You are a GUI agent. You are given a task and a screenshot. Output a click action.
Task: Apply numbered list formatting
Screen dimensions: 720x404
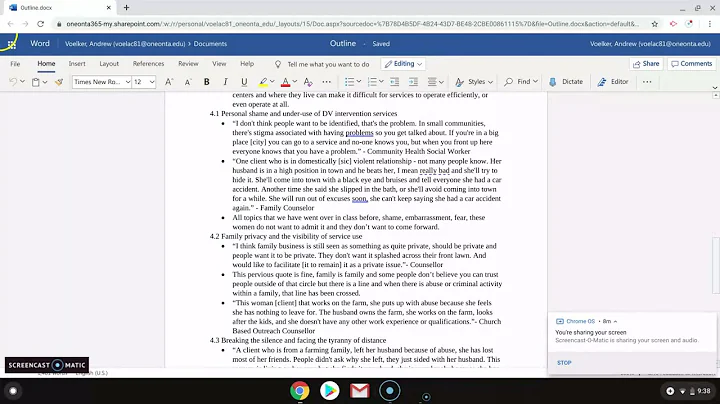(372, 82)
